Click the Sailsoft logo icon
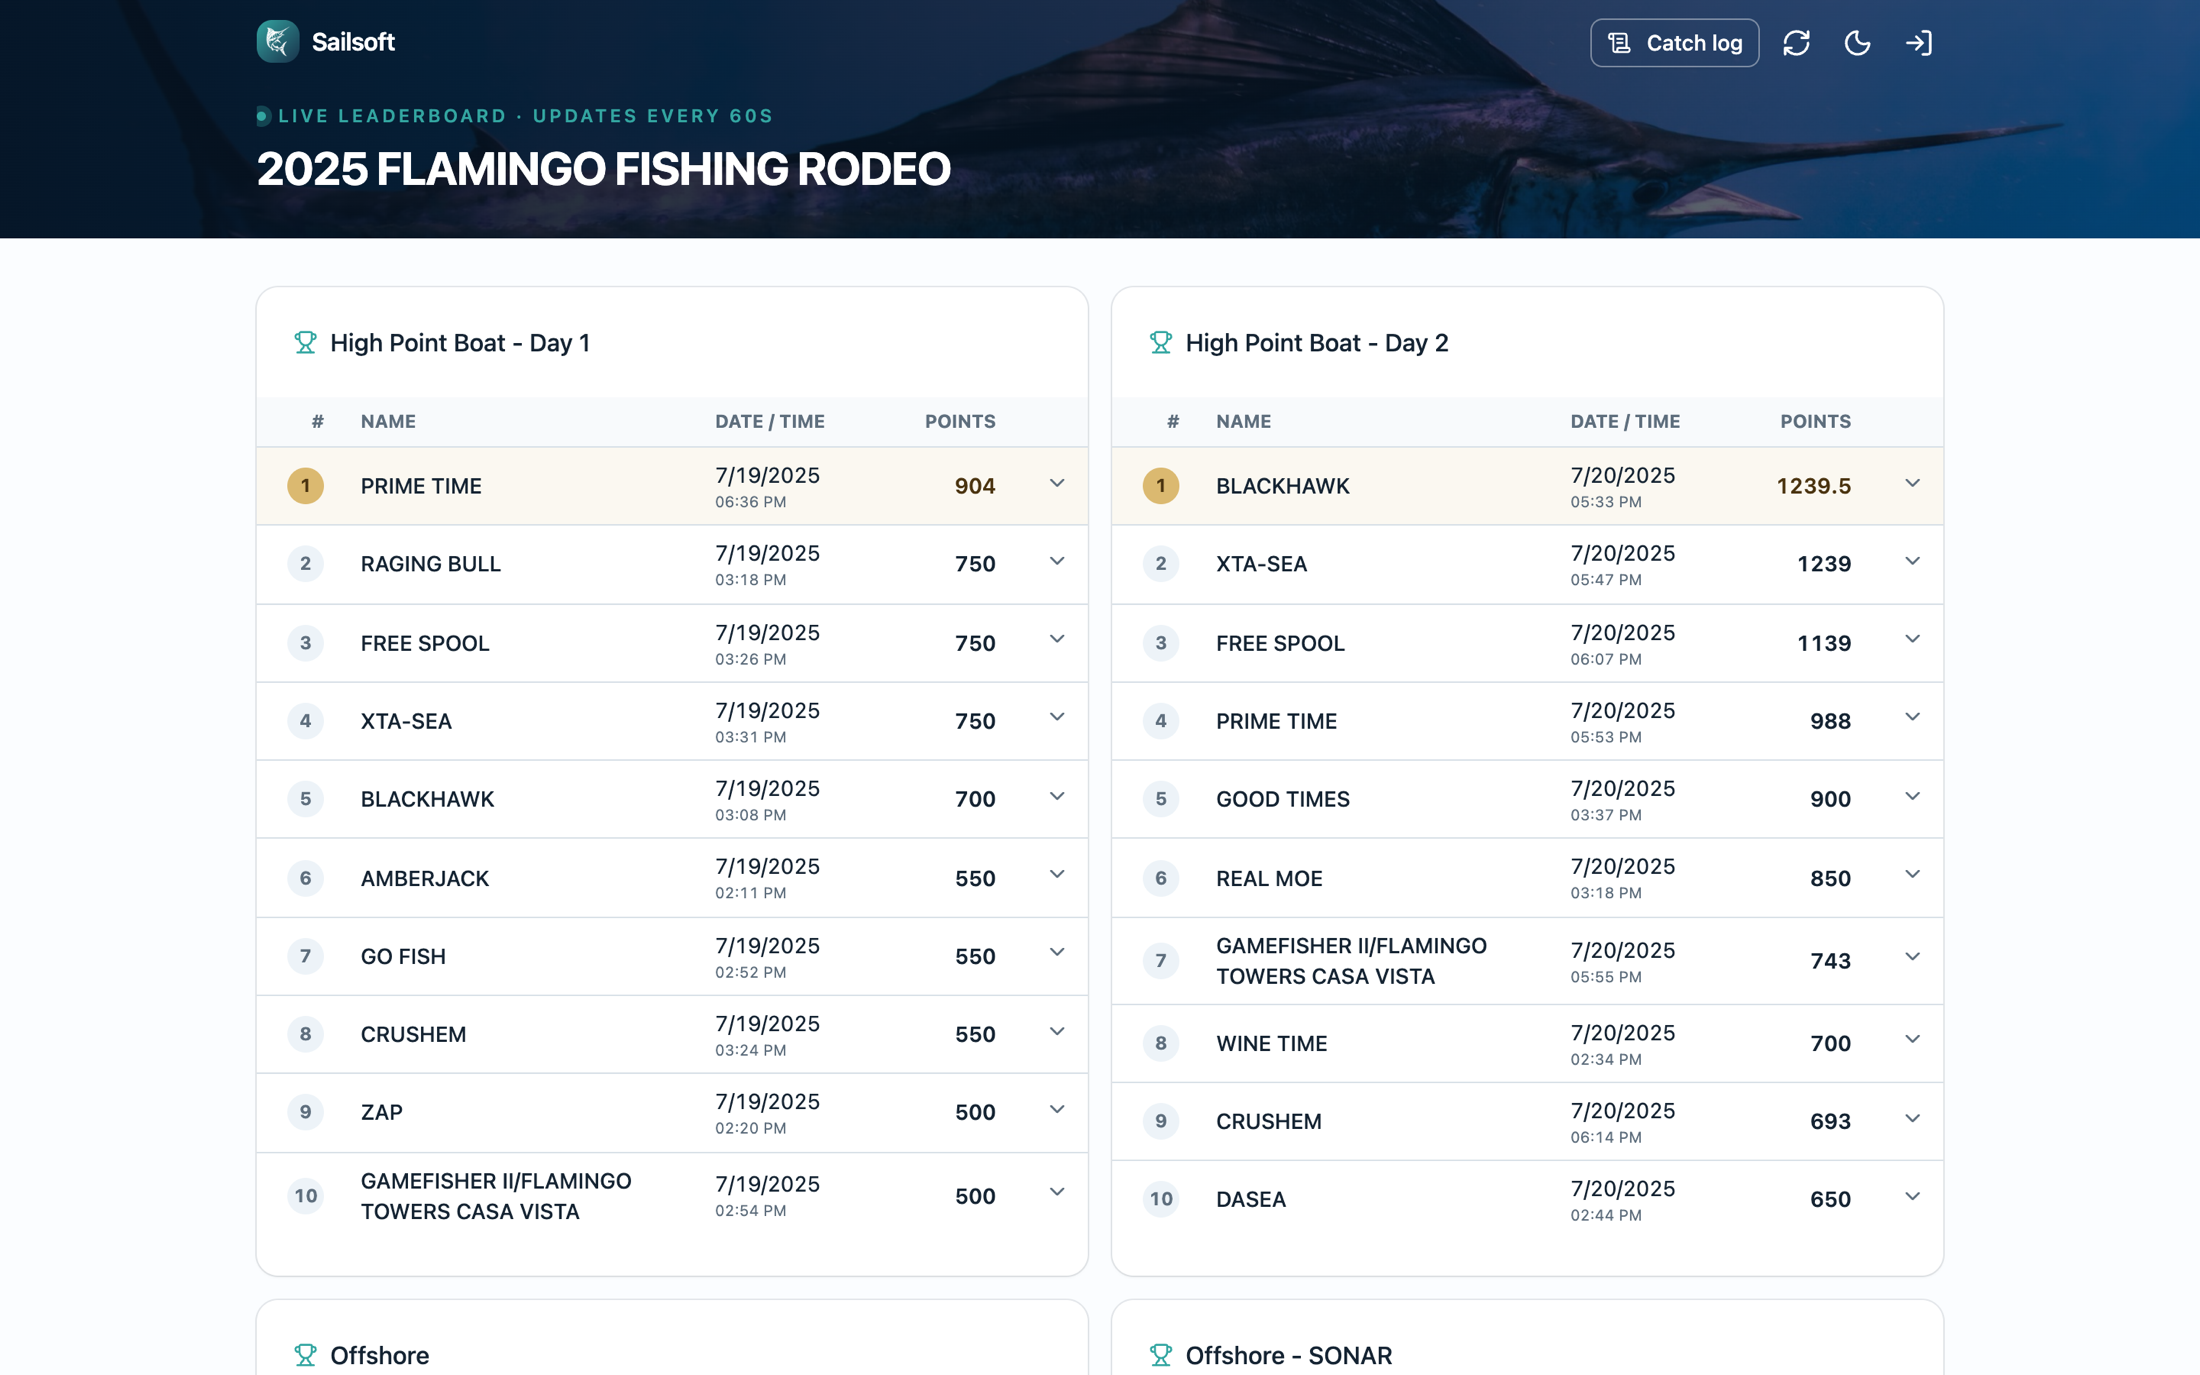Image resolution: width=2200 pixels, height=1375 pixels. 278,42
